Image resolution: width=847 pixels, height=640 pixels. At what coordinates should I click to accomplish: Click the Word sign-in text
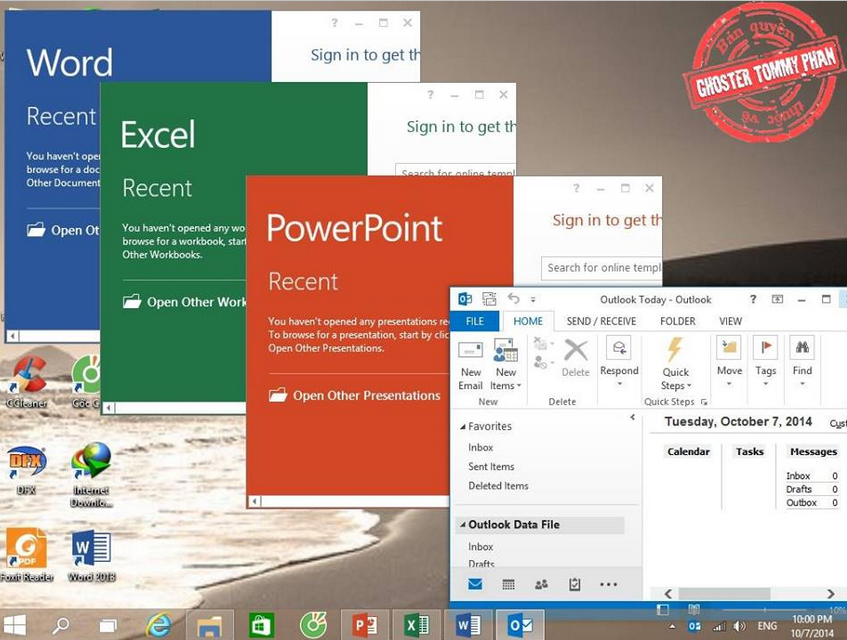(365, 55)
